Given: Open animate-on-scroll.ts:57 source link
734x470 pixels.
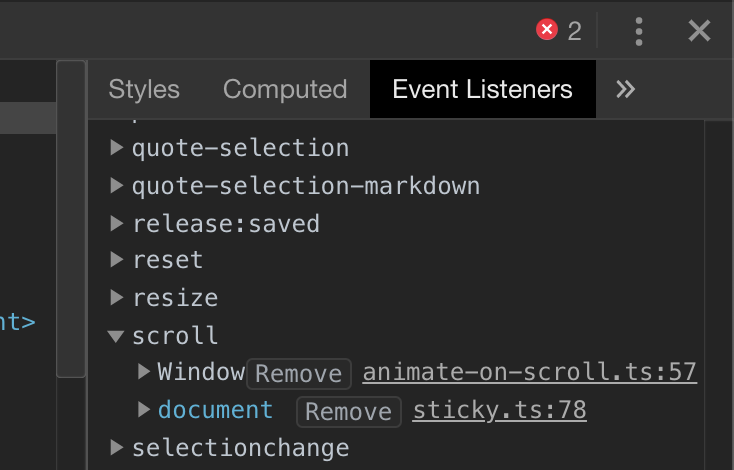Looking at the screenshot, I should (529, 373).
